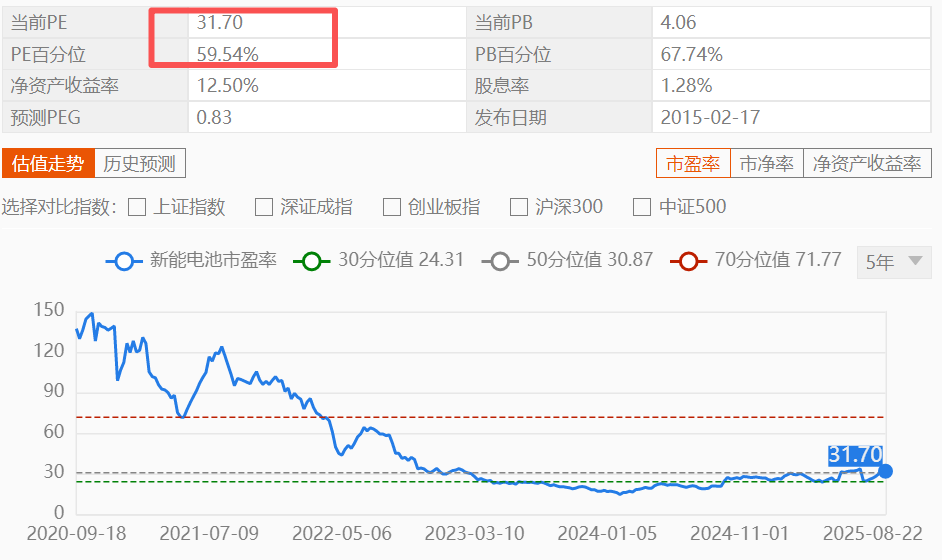This screenshot has width=942, height=560.
Task: Click the red 70分位值 dashed line
Action: [x=500, y=416]
